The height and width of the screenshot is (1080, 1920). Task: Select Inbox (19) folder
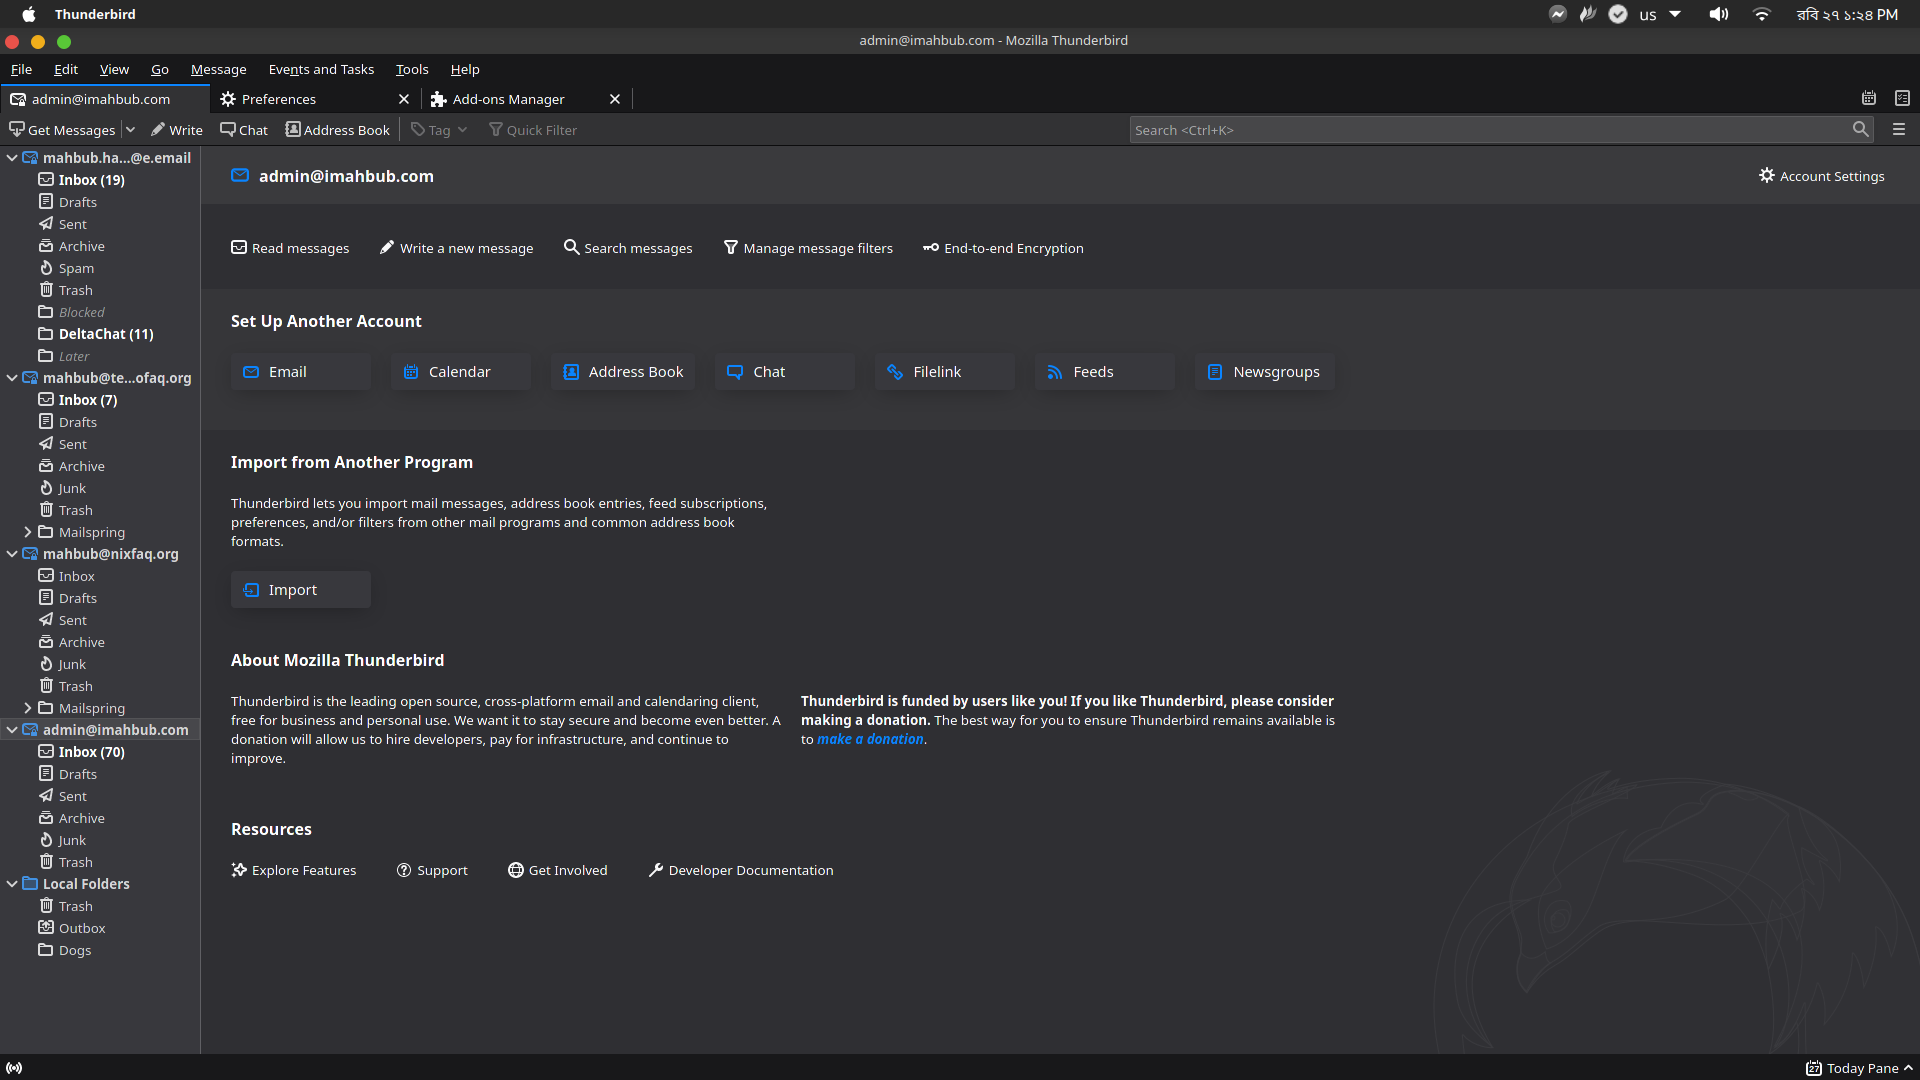(x=100, y=180)
